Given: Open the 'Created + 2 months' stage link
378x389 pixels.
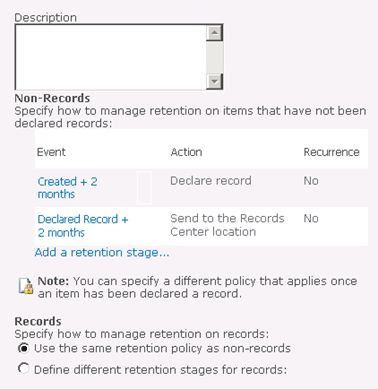Looking at the screenshot, I should point(67,188).
